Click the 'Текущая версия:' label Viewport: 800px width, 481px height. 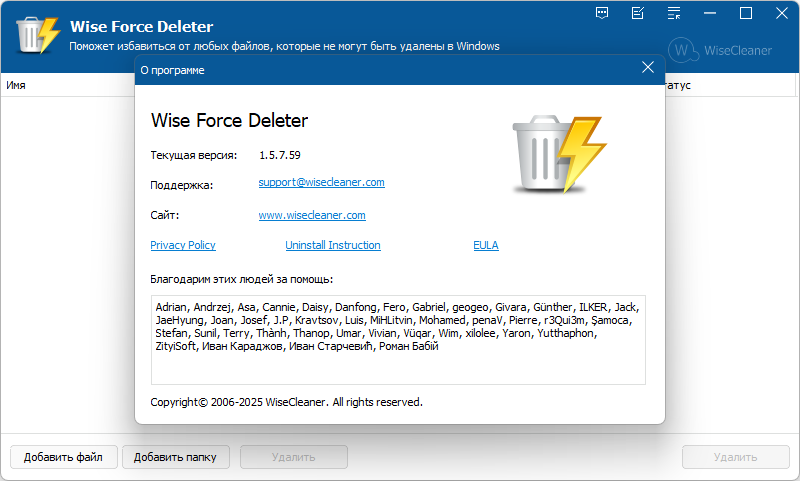(194, 155)
